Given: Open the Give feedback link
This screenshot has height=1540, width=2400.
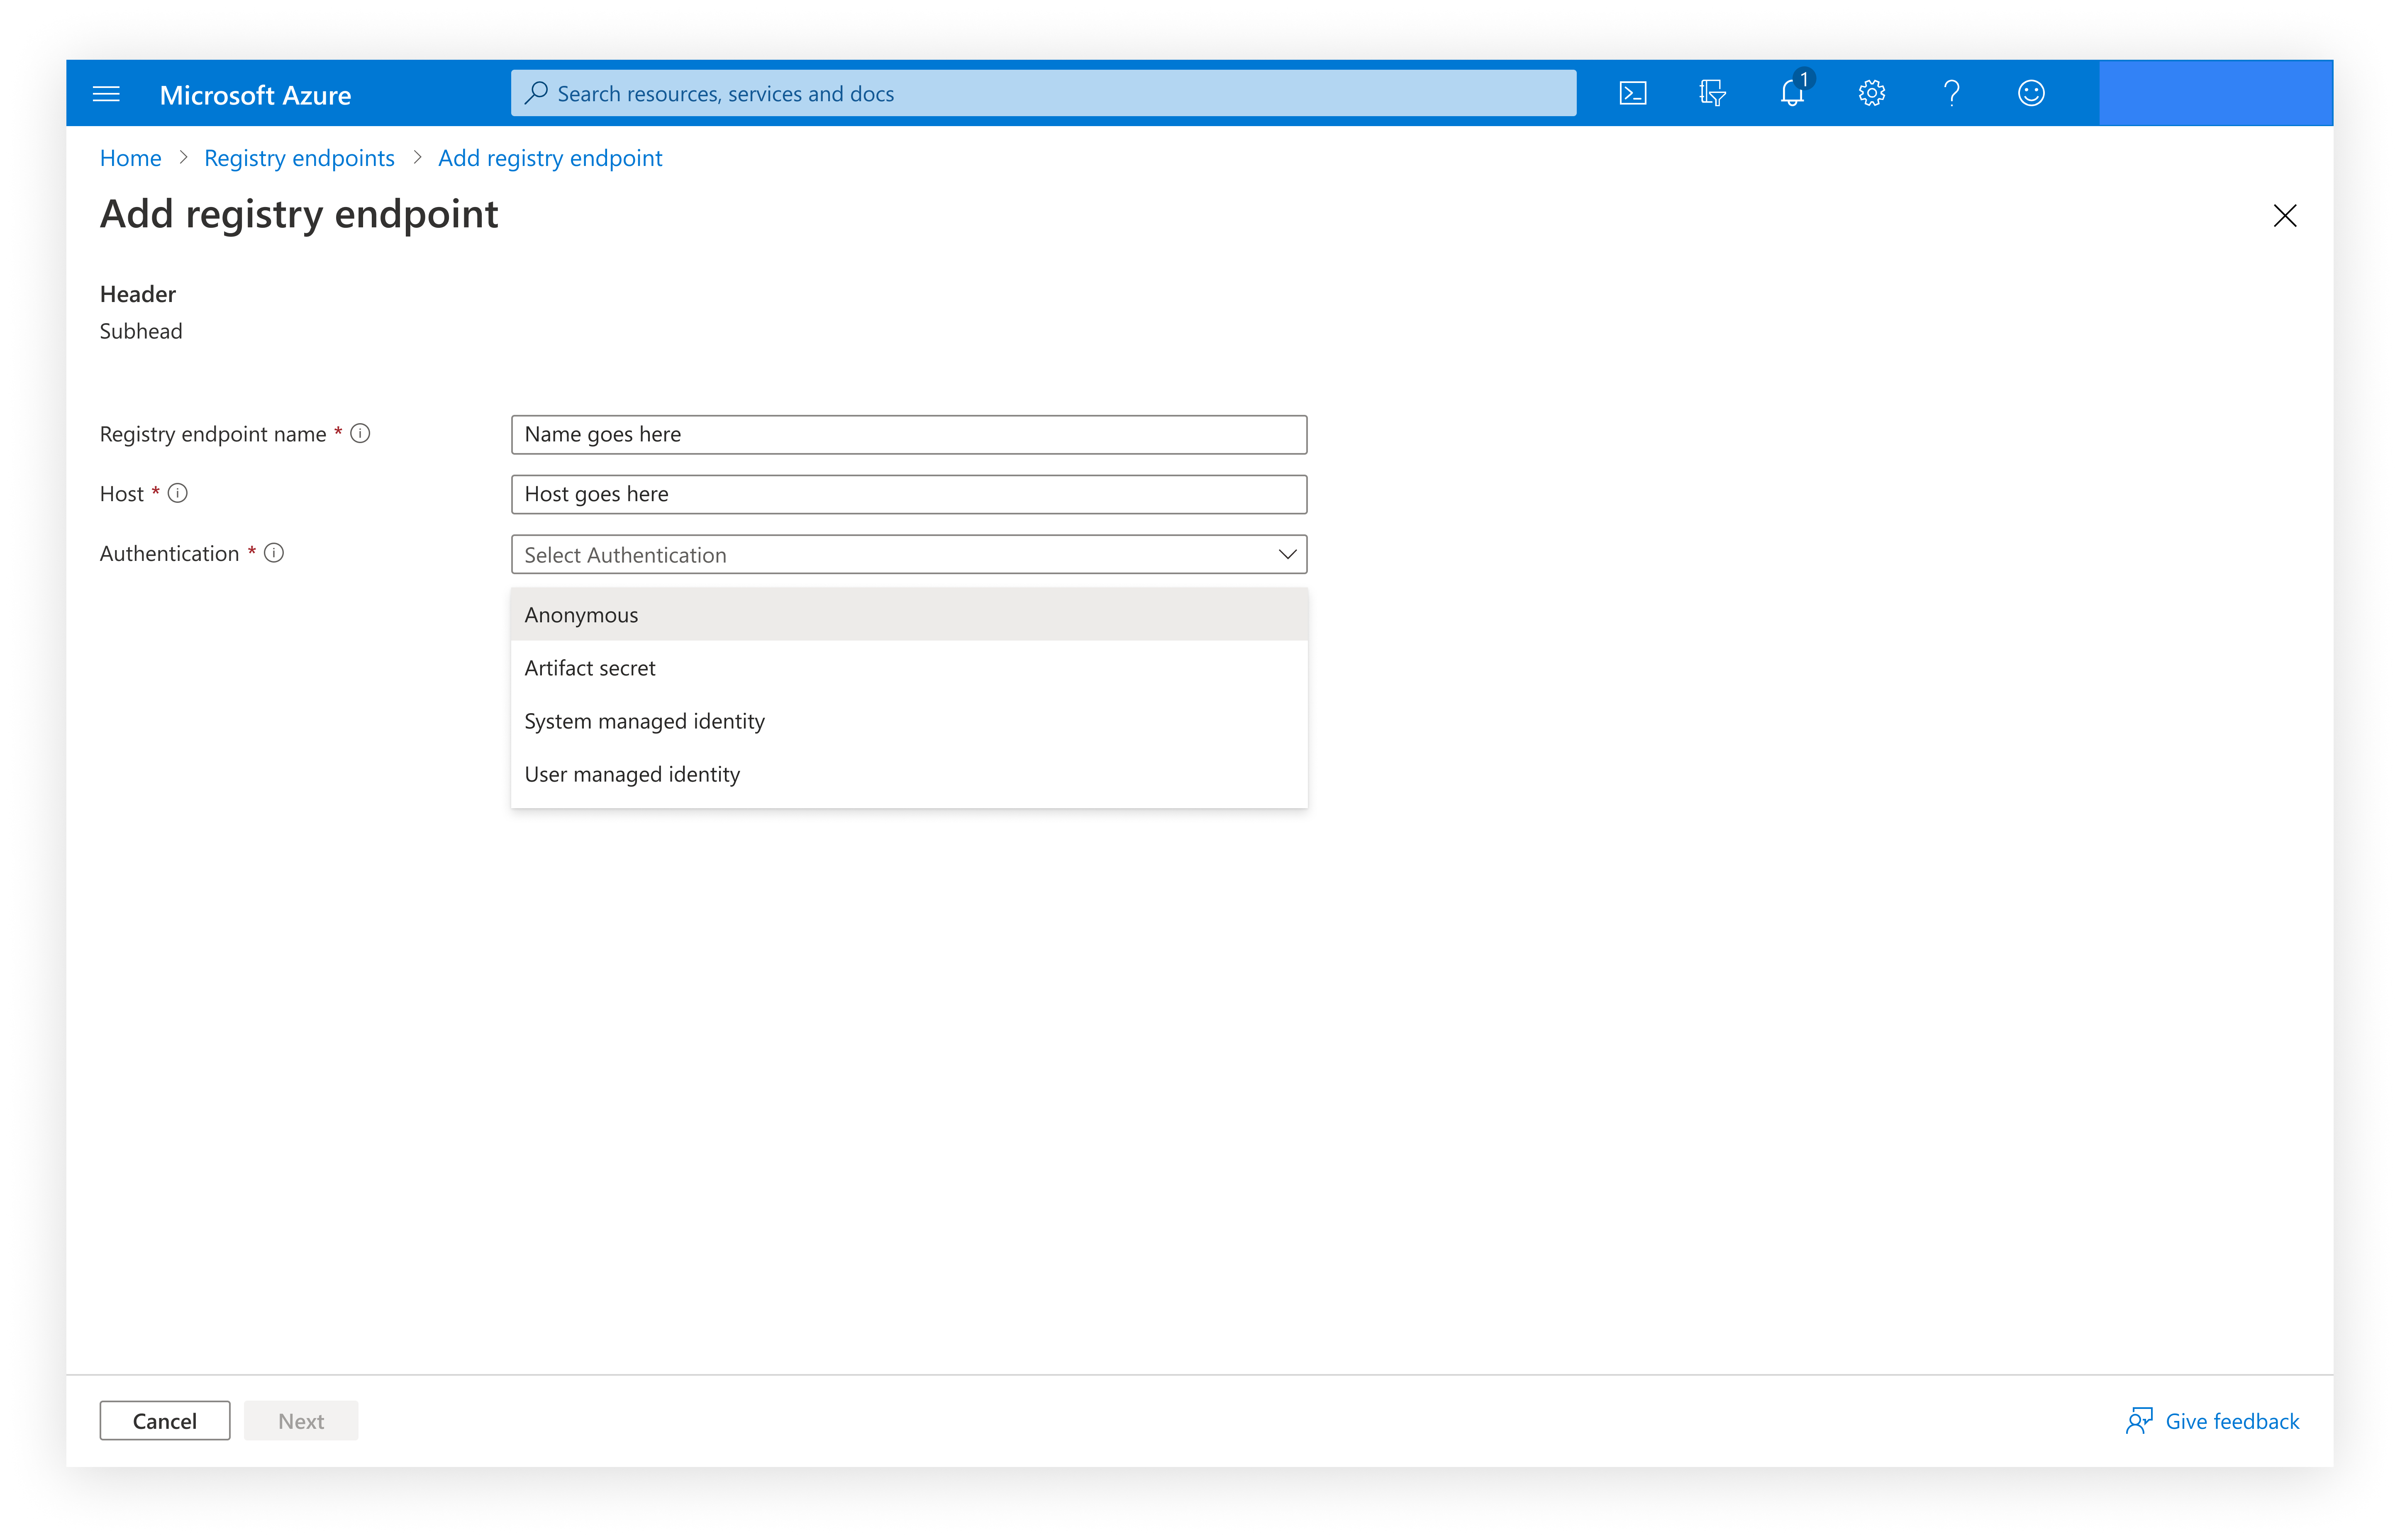Looking at the screenshot, I should pyautogui.click(x=2232, y=1420).
